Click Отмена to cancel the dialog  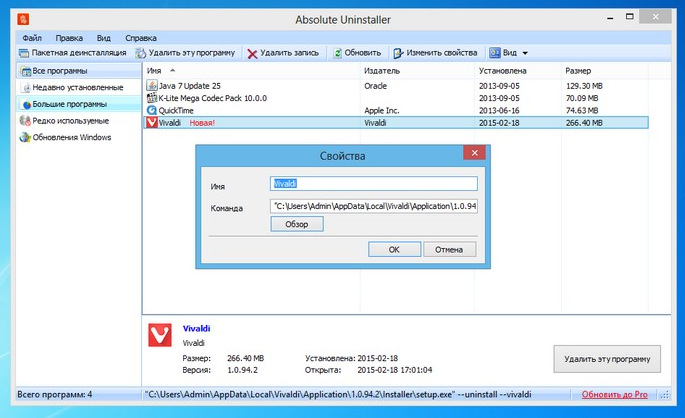click(449, 249)
